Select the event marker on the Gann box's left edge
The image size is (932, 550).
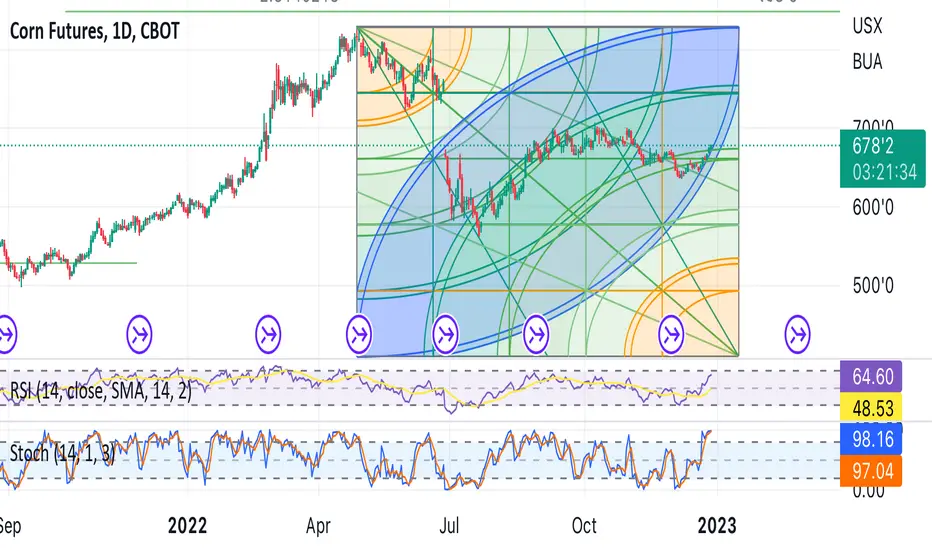359,335
